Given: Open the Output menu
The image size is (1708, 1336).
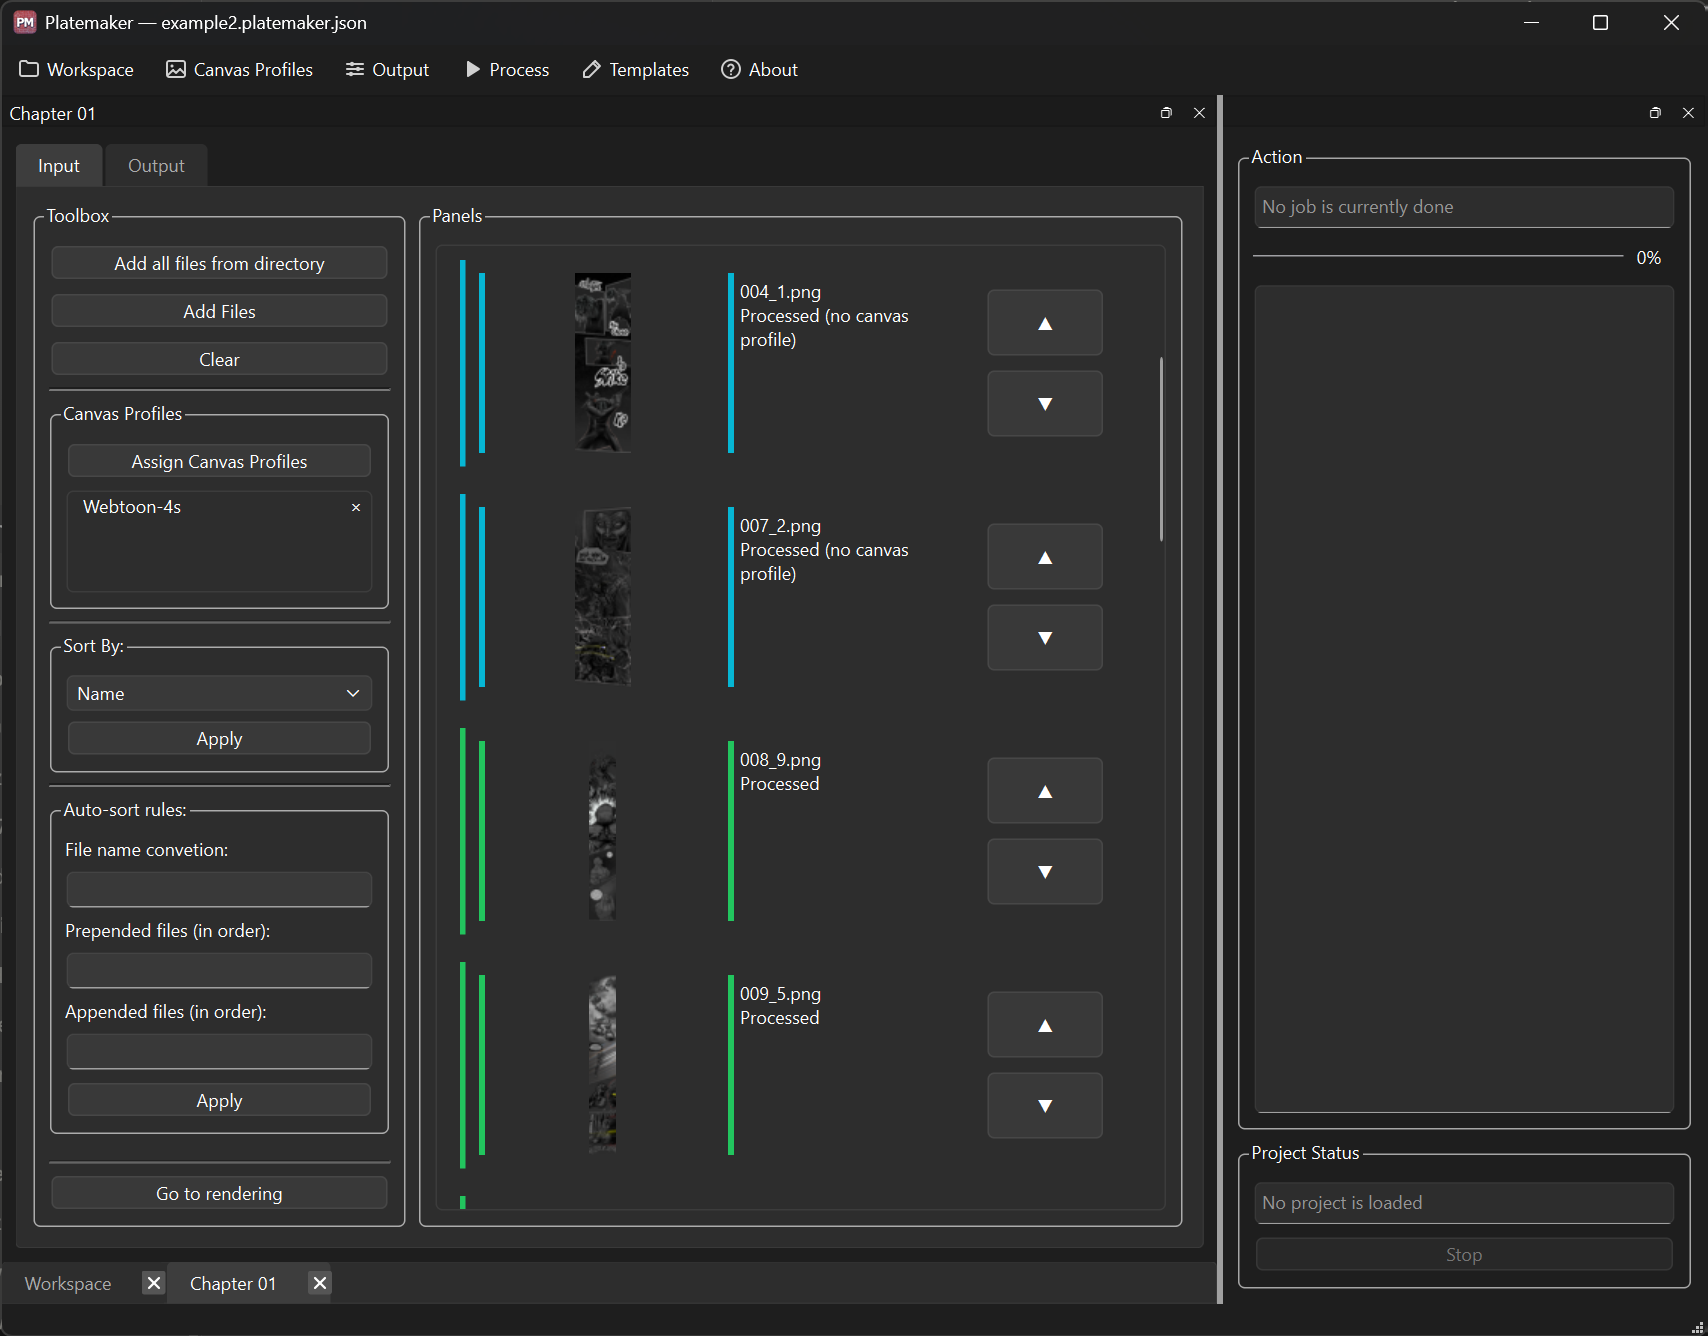Looking at the screenshot, I should tap(387, 70).
